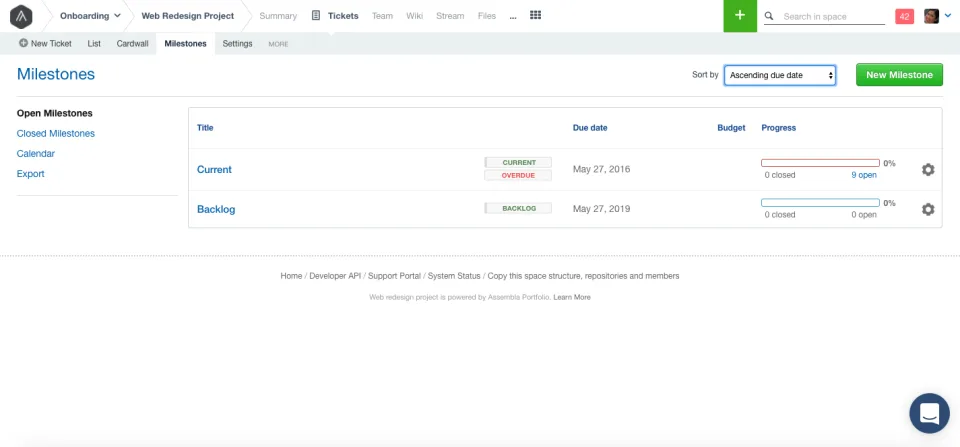This screenshot has height=447, width=960.
Task: Click the Current milestone progress bar
Action: click(x=820, y=163)
